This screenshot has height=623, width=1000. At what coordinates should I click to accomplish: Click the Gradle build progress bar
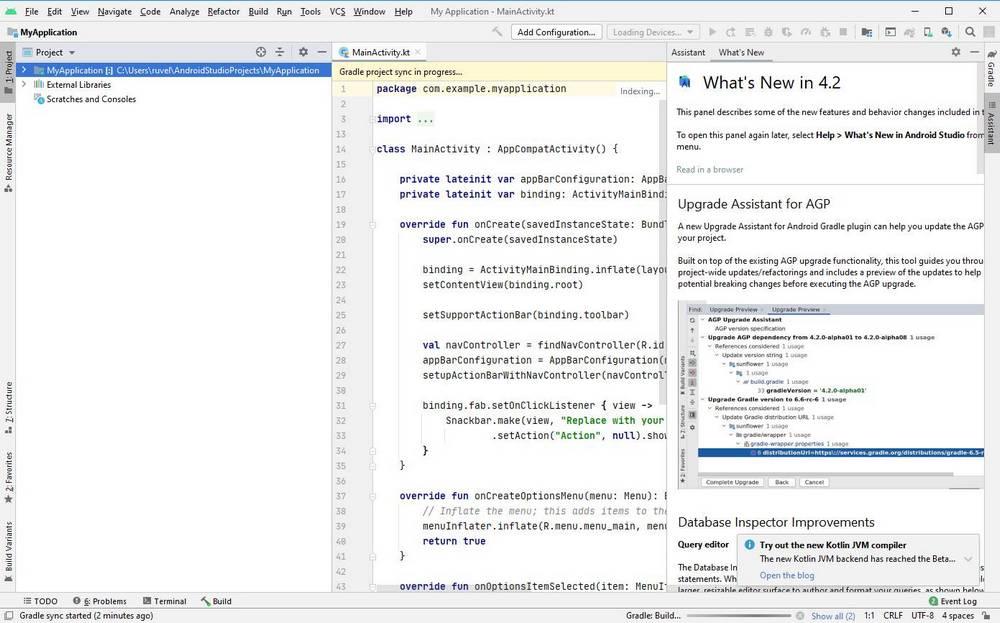[x=739, y=616]
